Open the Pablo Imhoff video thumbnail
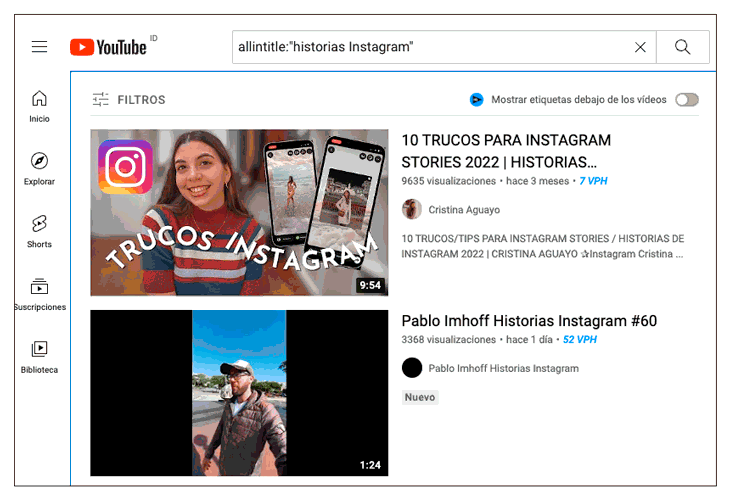Image resolution: width=730 pixels, height=497 pixels. tap(239, 393)
